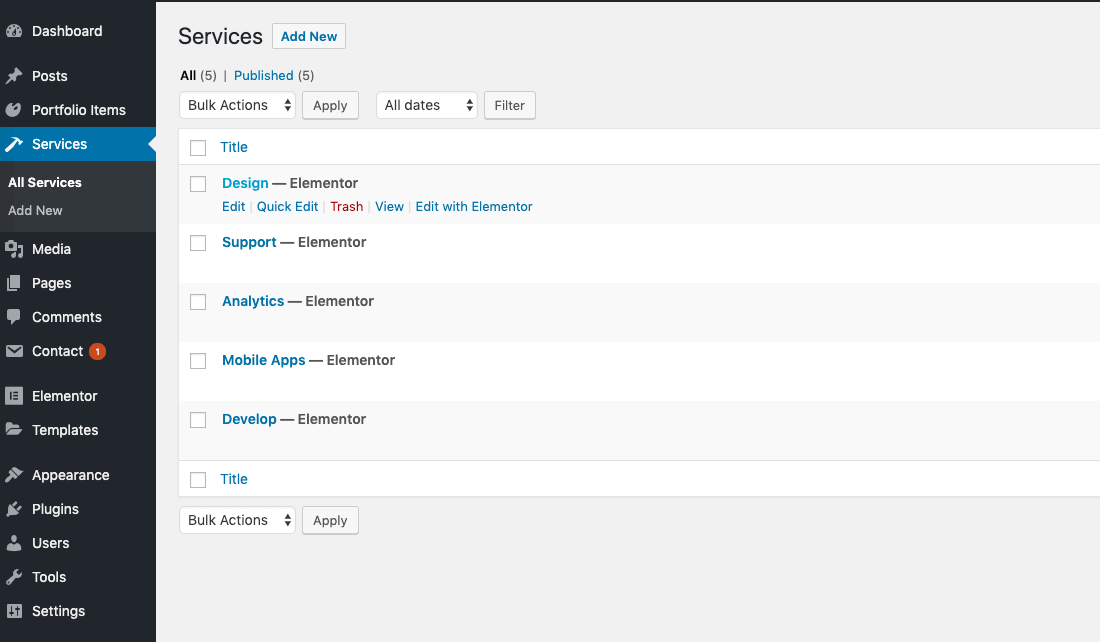Open the bottom Bulk Actions dropdown

tap(237, 520)
